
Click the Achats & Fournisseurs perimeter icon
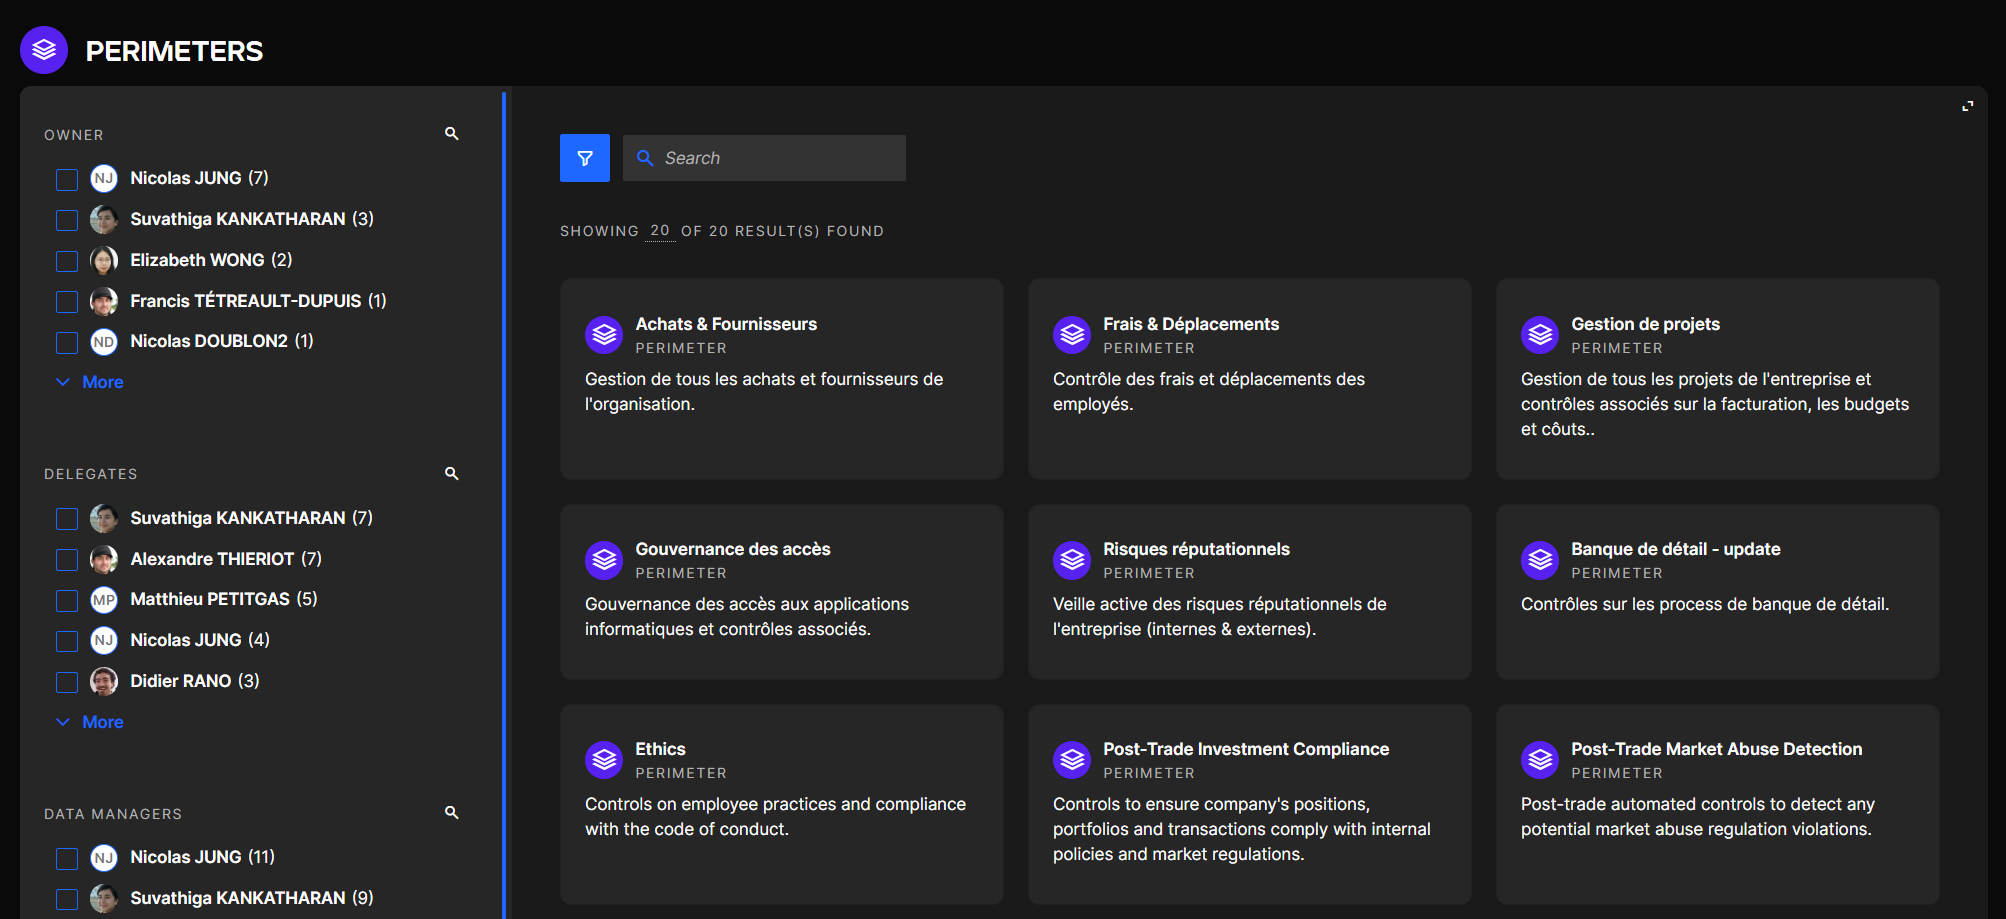[x=604, y=335]
